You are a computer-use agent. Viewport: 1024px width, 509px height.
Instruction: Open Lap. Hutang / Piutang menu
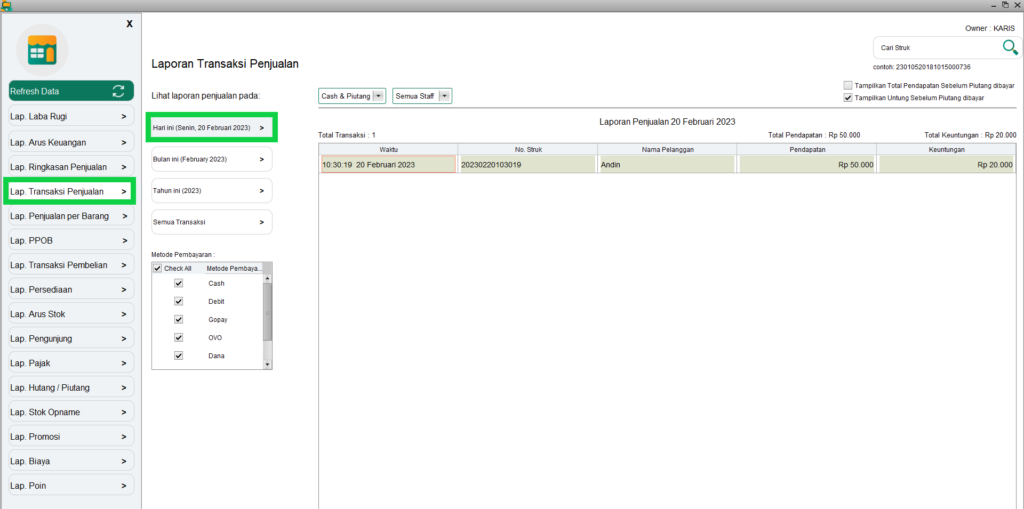pyautogui.click(x=70, y=387)
